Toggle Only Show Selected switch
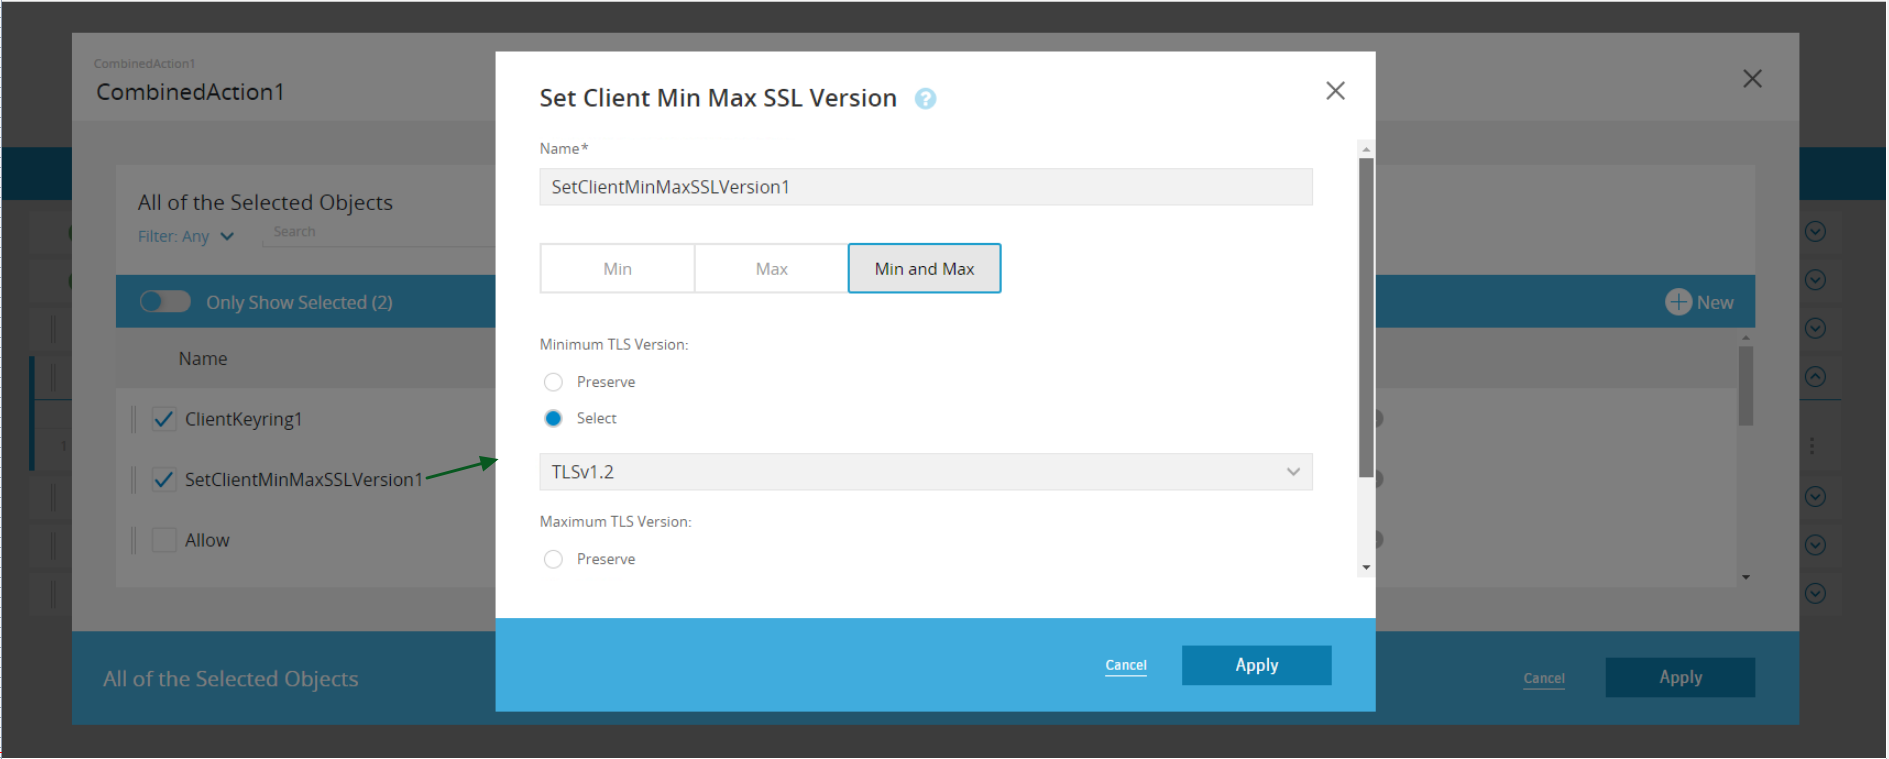 [165, 302]
